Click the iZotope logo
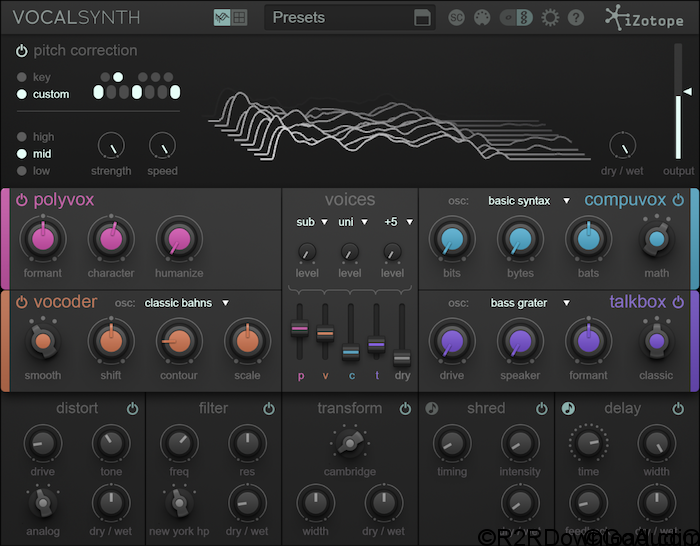This screenshot has height=546, width=700. click(644, 18)
